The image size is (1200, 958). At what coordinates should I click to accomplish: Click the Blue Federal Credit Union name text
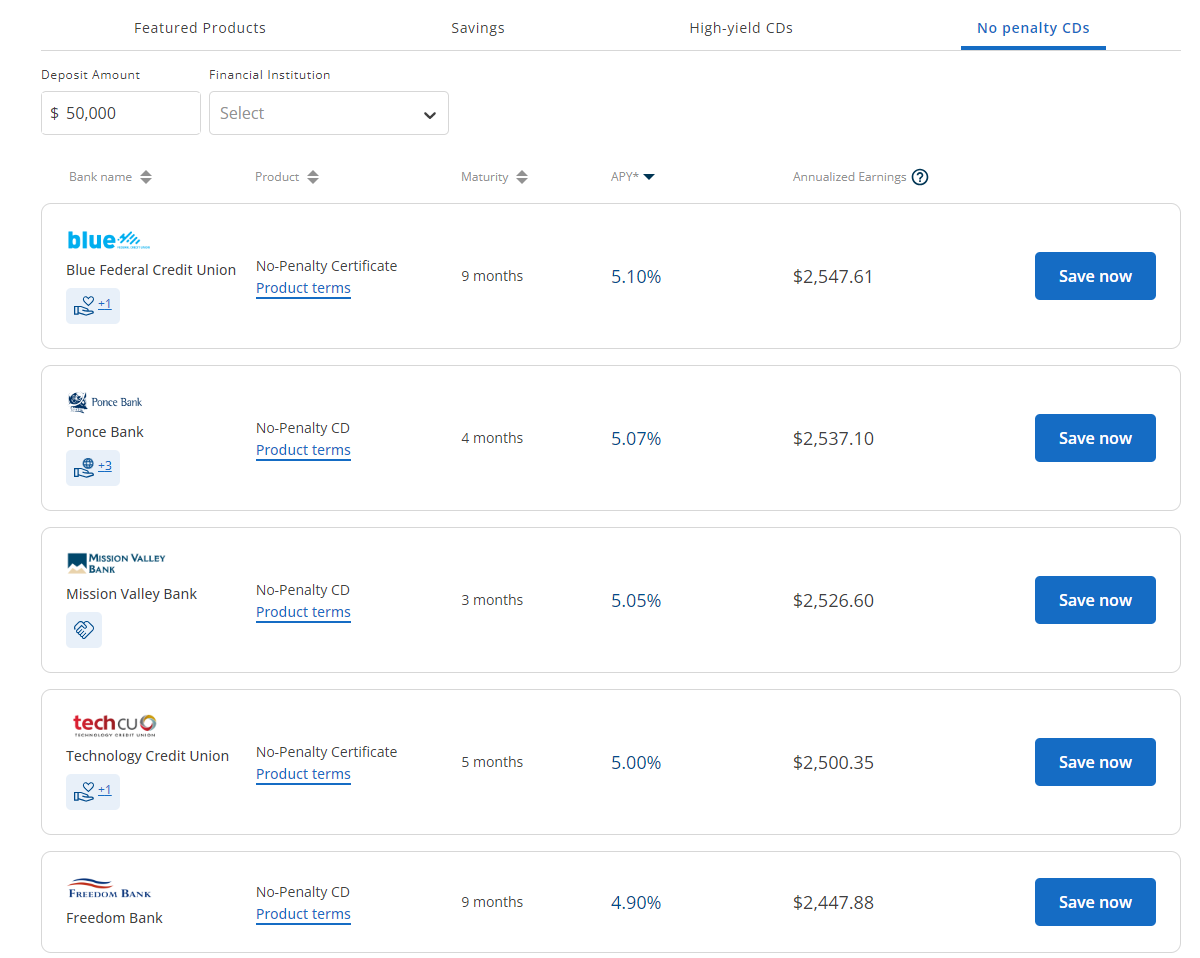[x=151, y=270]
